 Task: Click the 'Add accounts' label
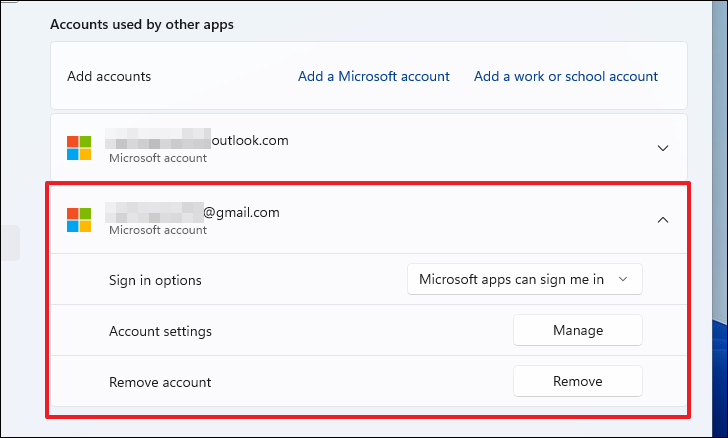pyautogui.click(x=109, y=76)
